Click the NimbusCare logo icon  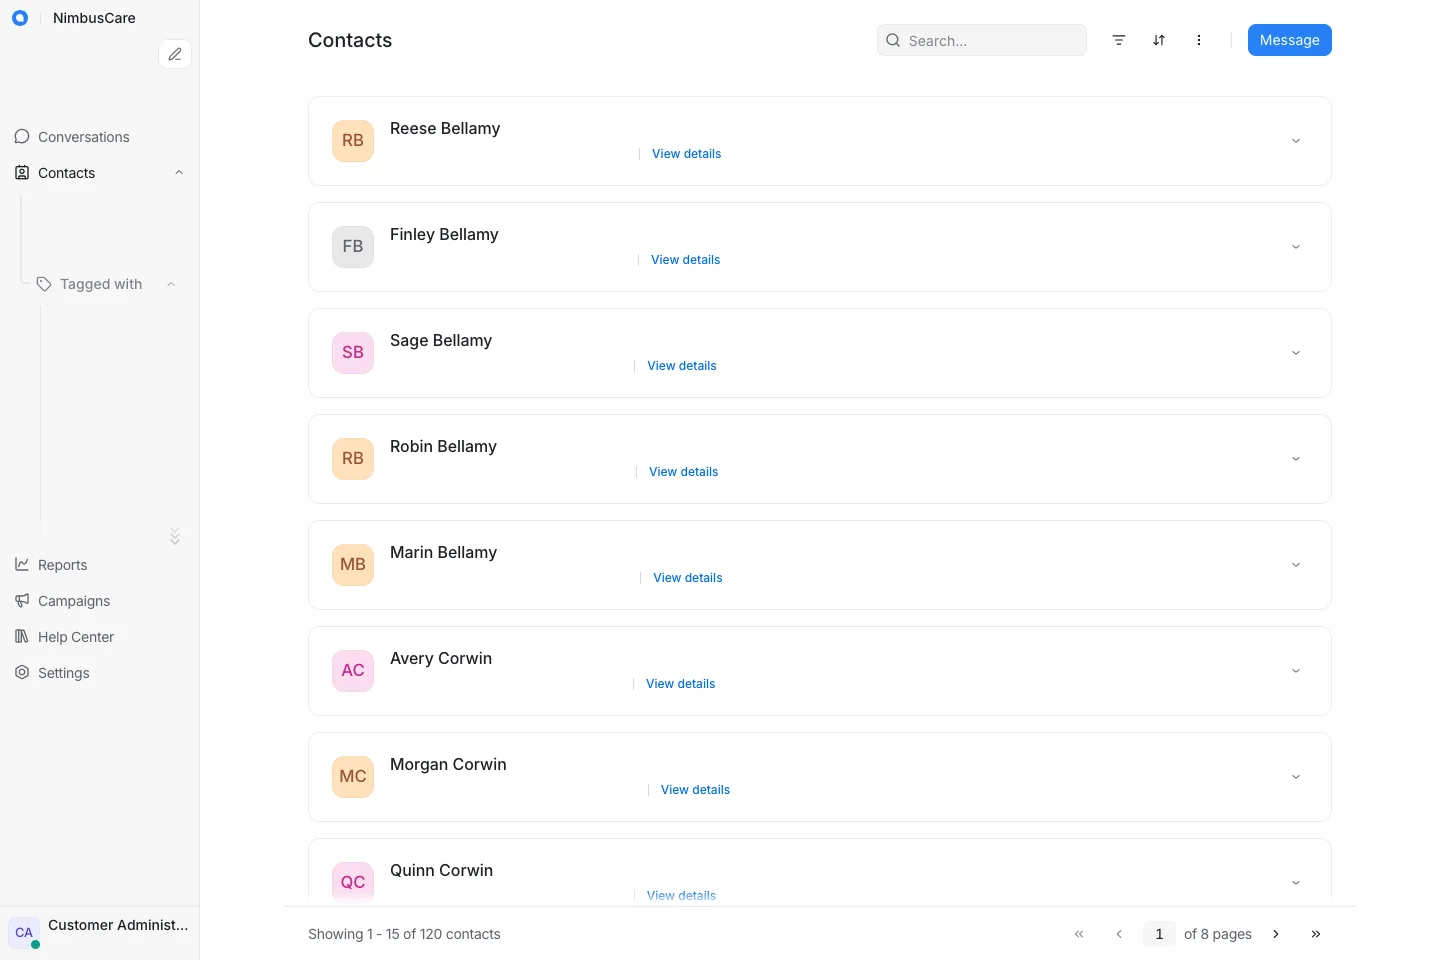[x=20, y=18]
